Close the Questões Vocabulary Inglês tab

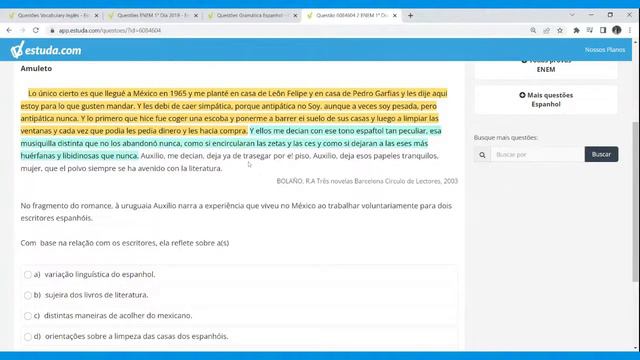coord(96,16)
